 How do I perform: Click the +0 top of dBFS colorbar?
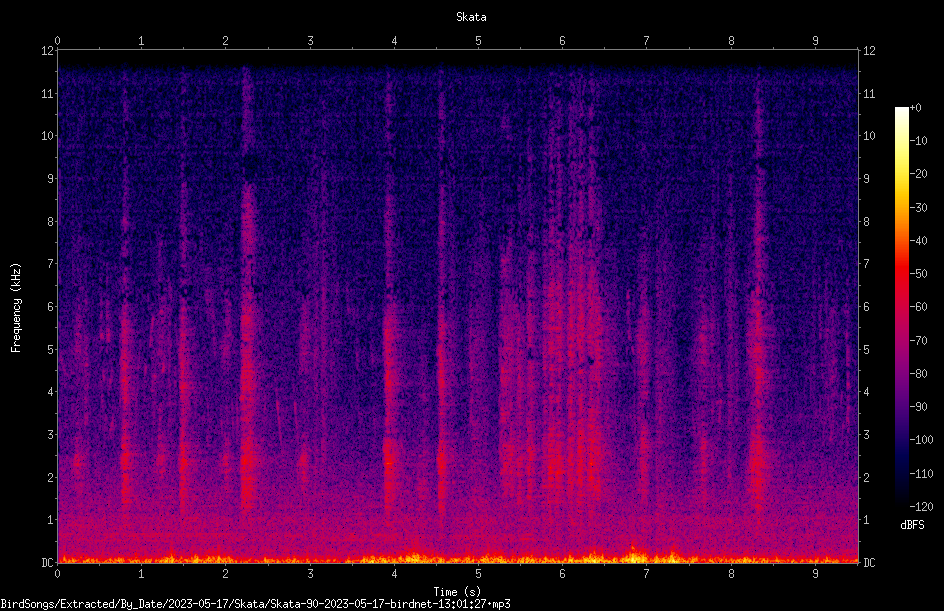(x=915, y=108)
